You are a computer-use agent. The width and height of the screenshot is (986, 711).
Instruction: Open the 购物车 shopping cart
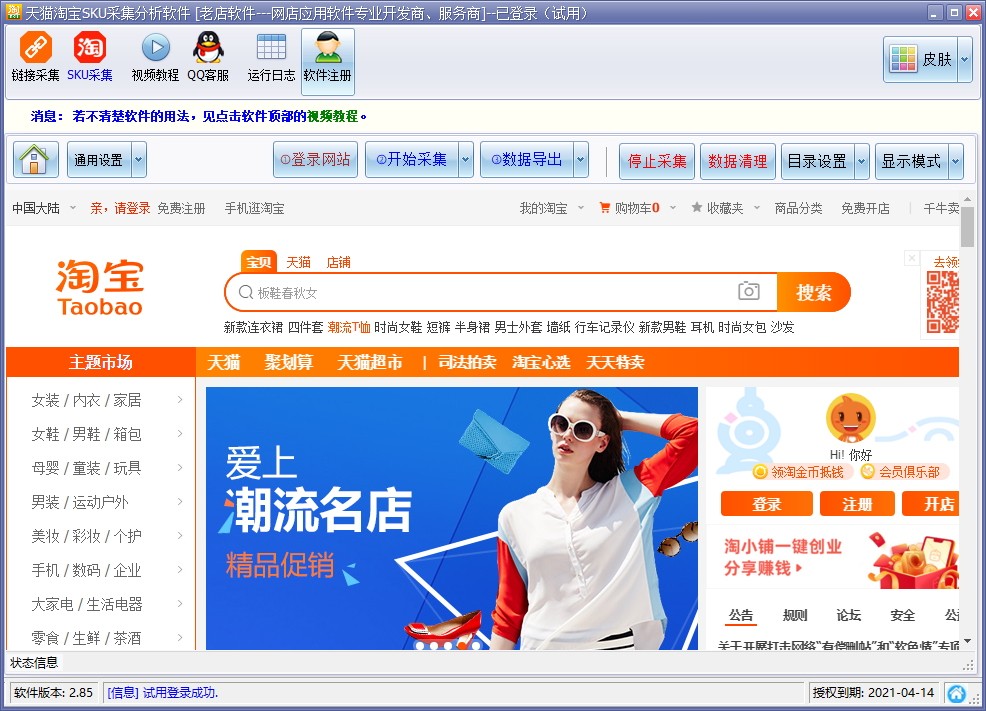pyautogui.click(x=630, y=208)
